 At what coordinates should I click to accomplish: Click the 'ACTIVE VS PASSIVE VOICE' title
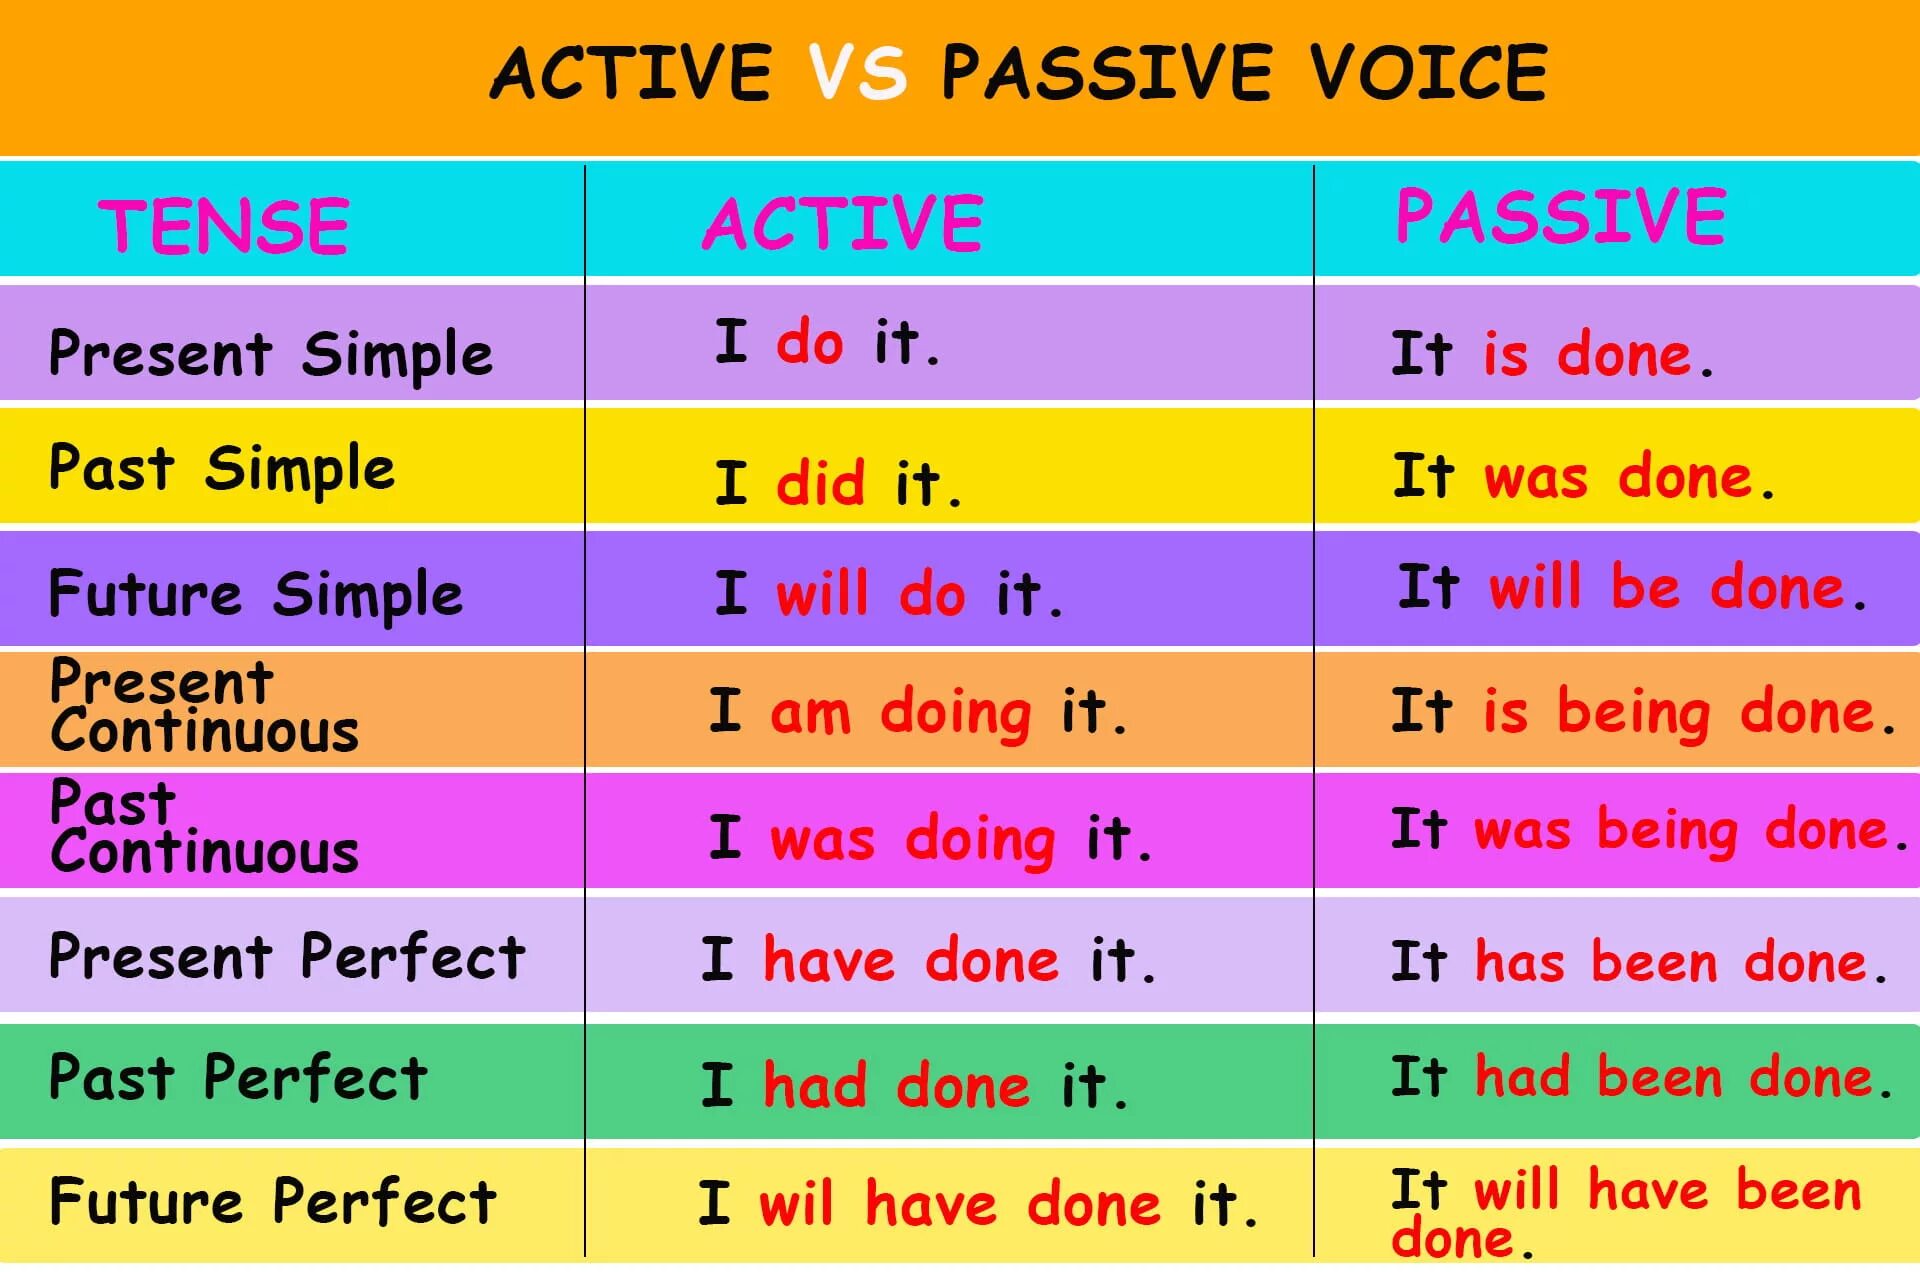959,64
